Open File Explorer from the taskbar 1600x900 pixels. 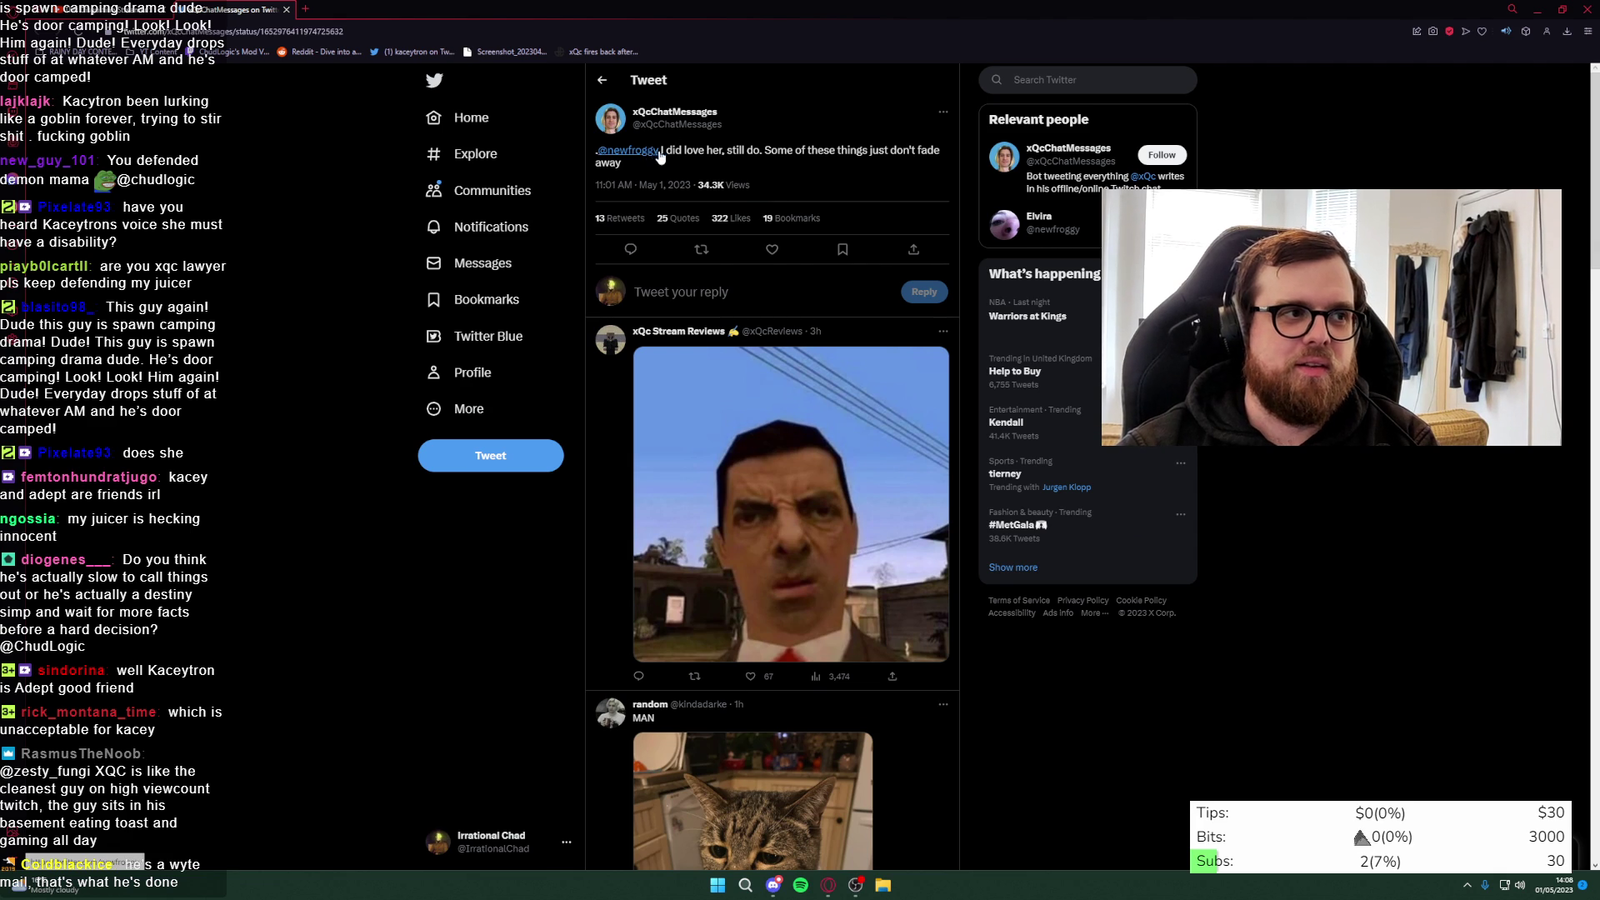(883, 885)
